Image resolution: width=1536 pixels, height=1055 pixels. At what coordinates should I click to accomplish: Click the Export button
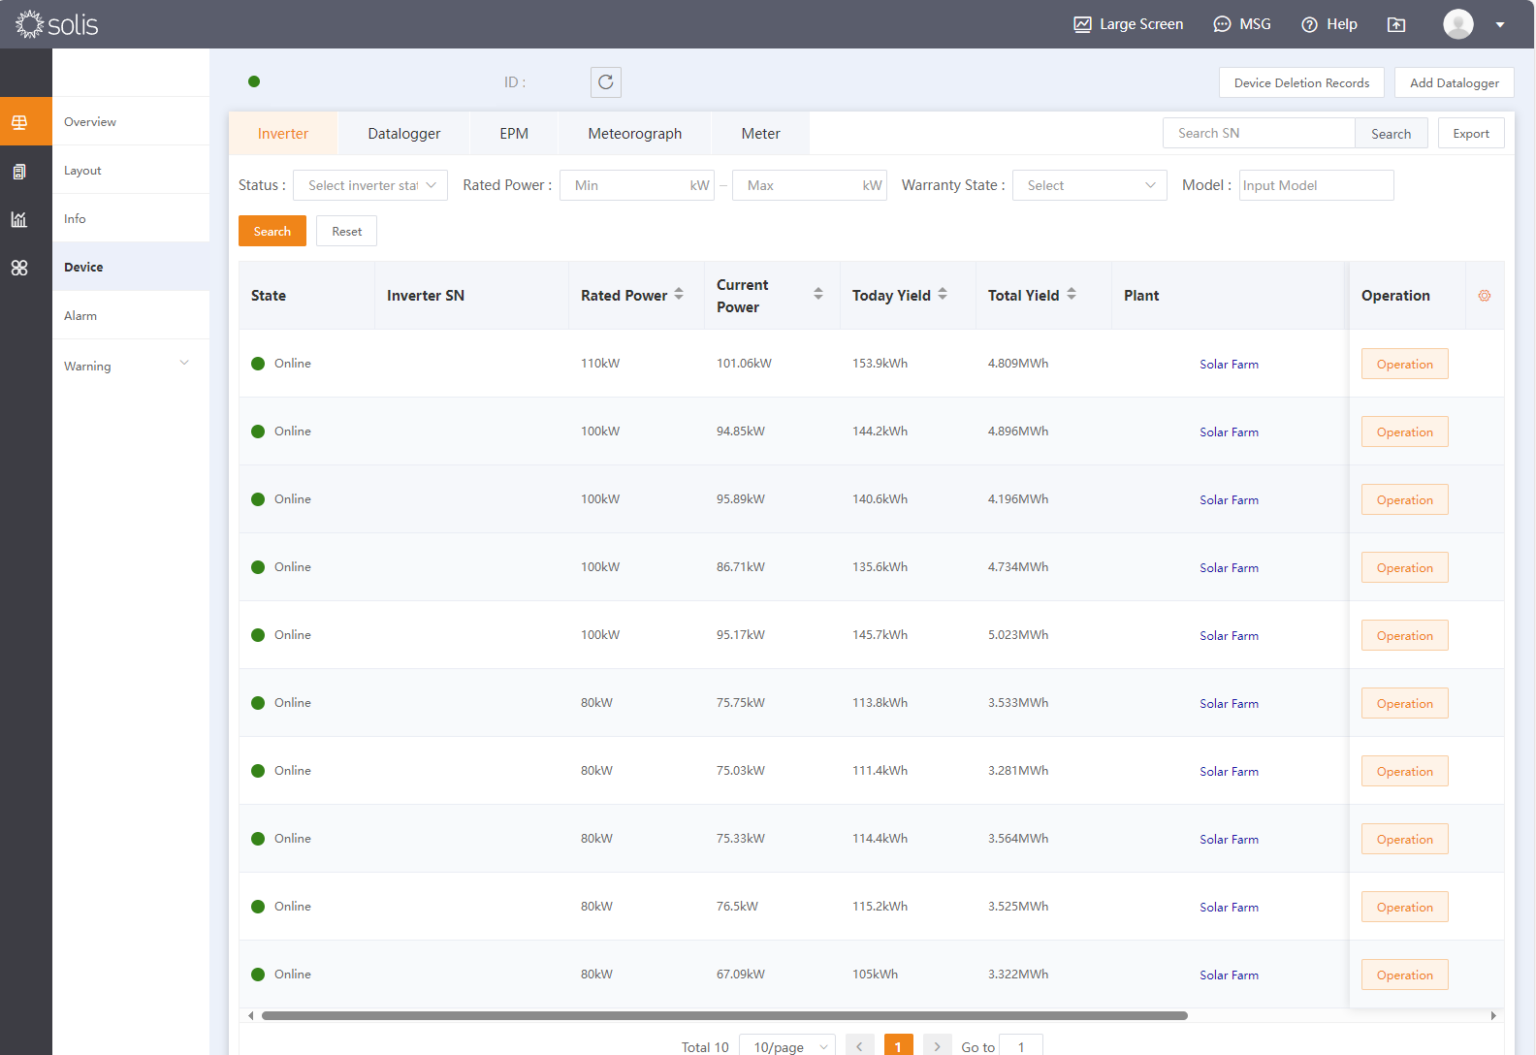click(x=1470, y=133)
